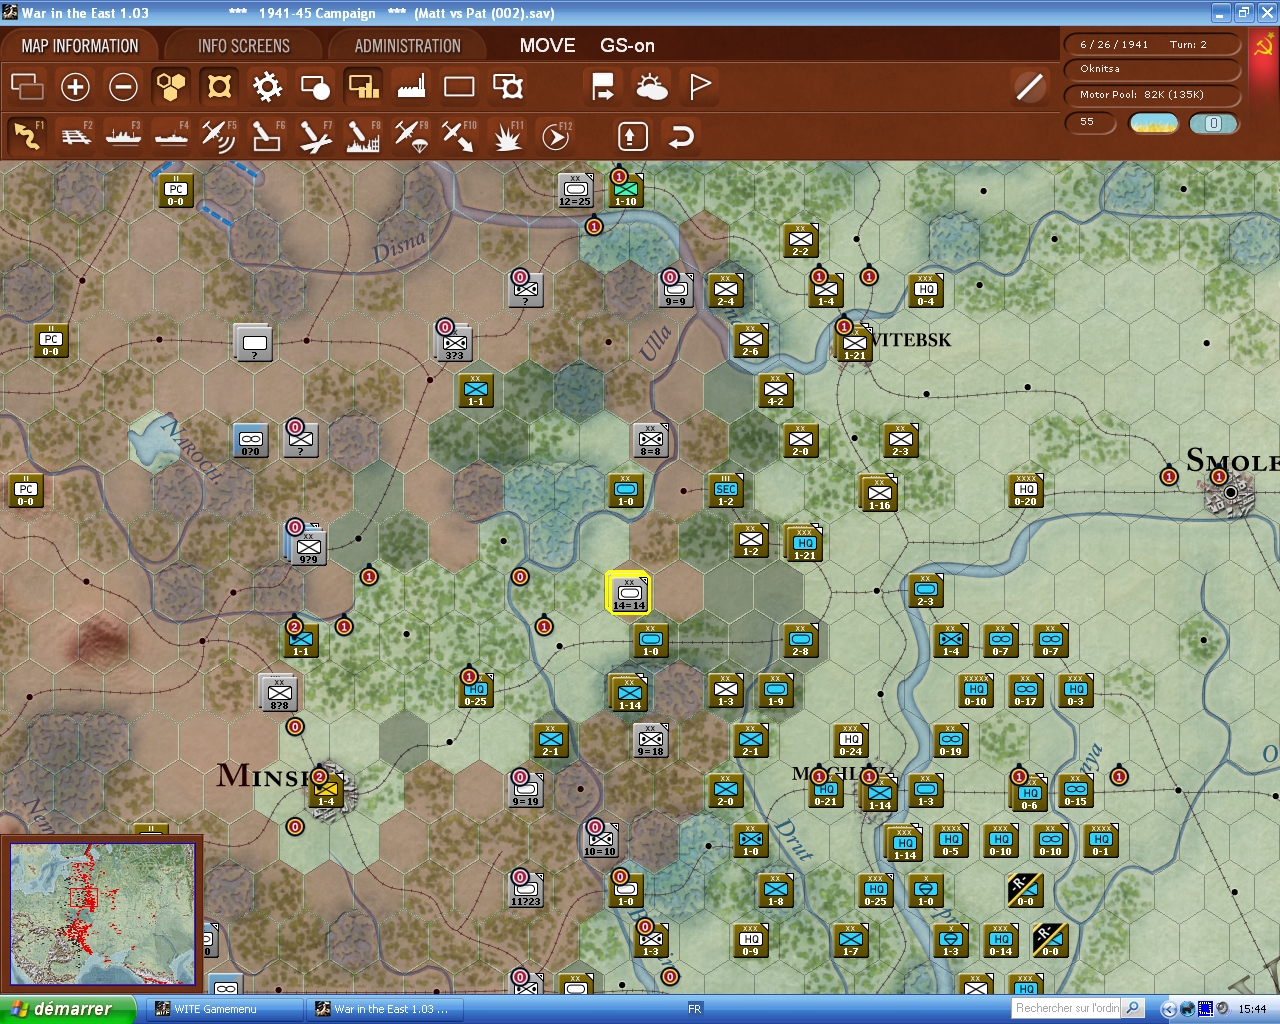1280x1024 pixels.
Task: Click the clear weather indicator pill
Action: pyautogui.click(x=1154, y=123)
